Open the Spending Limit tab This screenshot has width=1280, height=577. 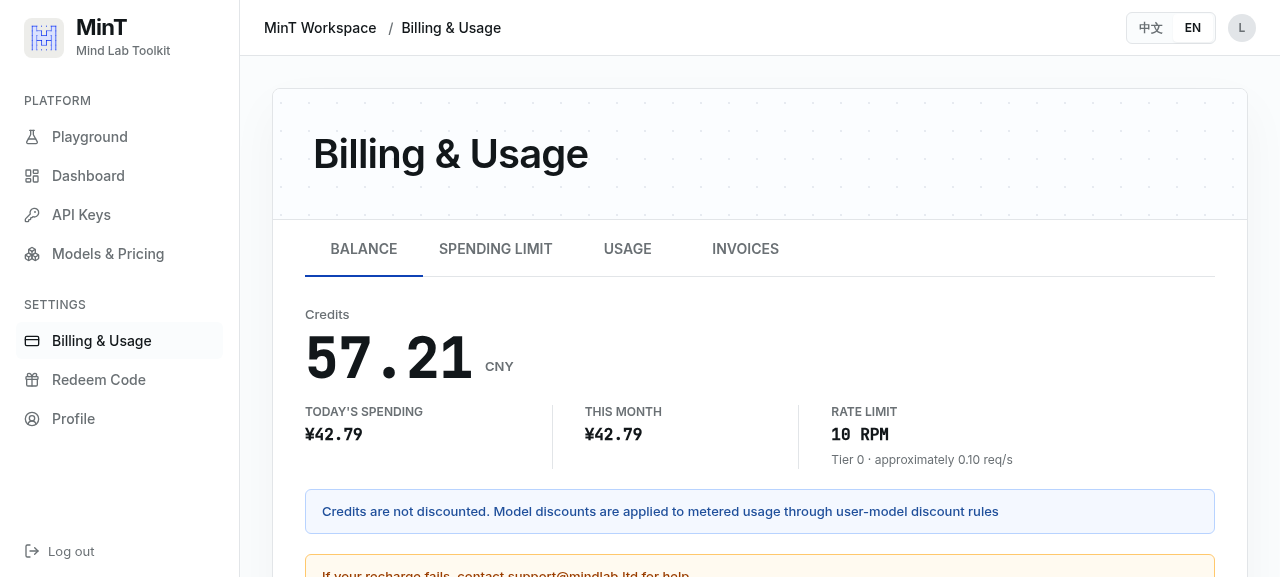[x=496, y=249]
